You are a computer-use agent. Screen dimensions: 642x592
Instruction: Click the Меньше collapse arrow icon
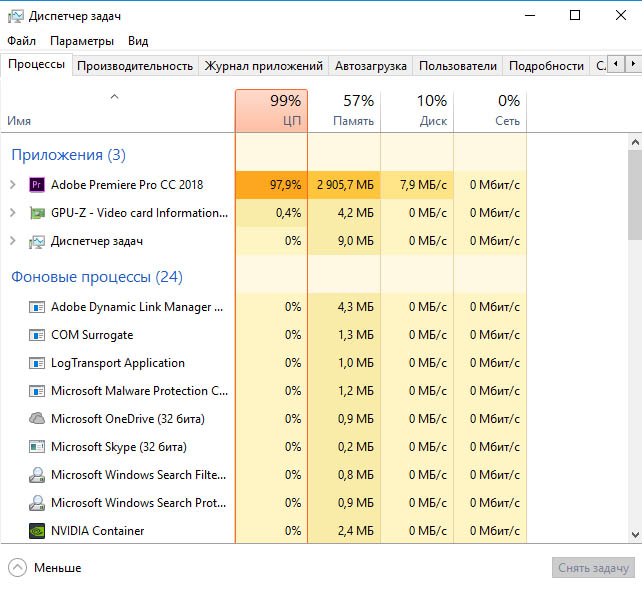point(17,568)
